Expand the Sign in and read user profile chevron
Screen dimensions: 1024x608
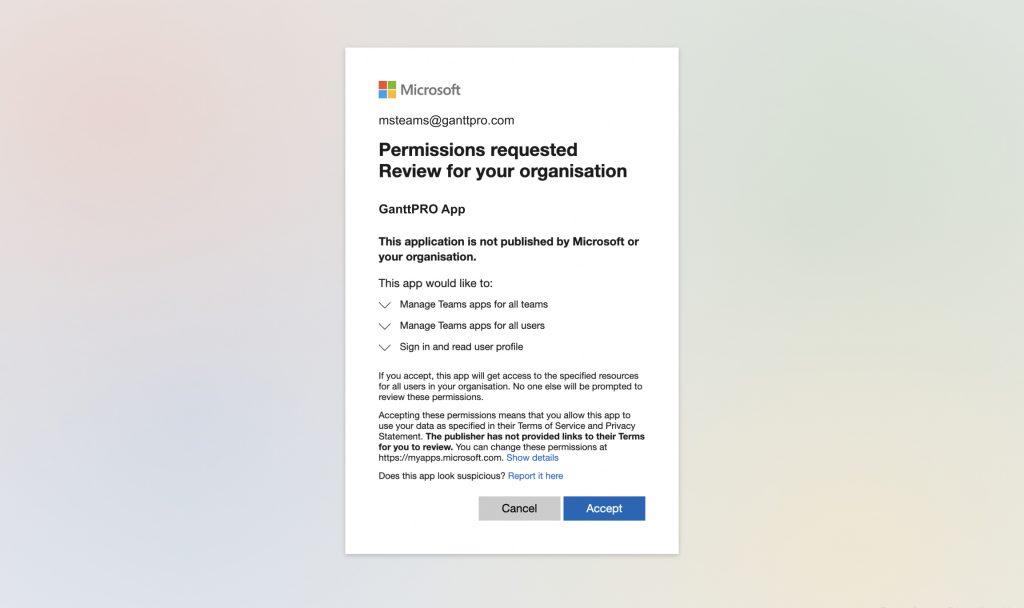[385, 348]
